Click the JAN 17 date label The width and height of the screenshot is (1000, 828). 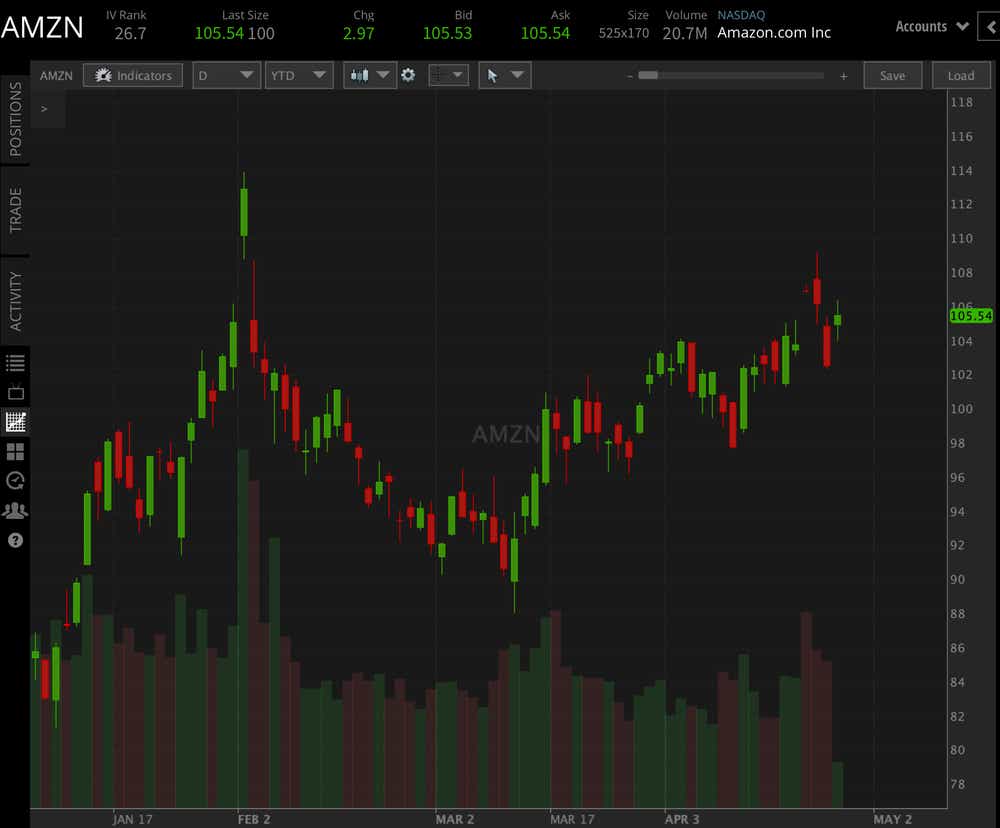[133, 819]
